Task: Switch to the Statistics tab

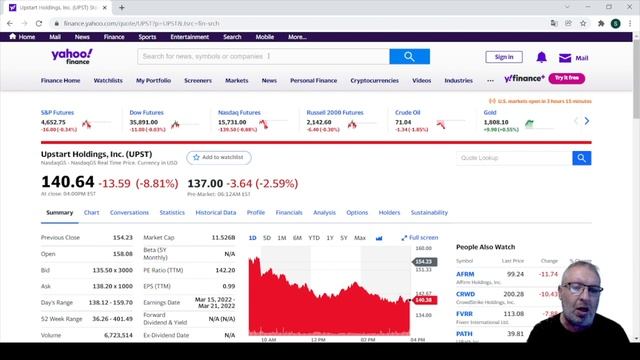Action: point(172,213)
